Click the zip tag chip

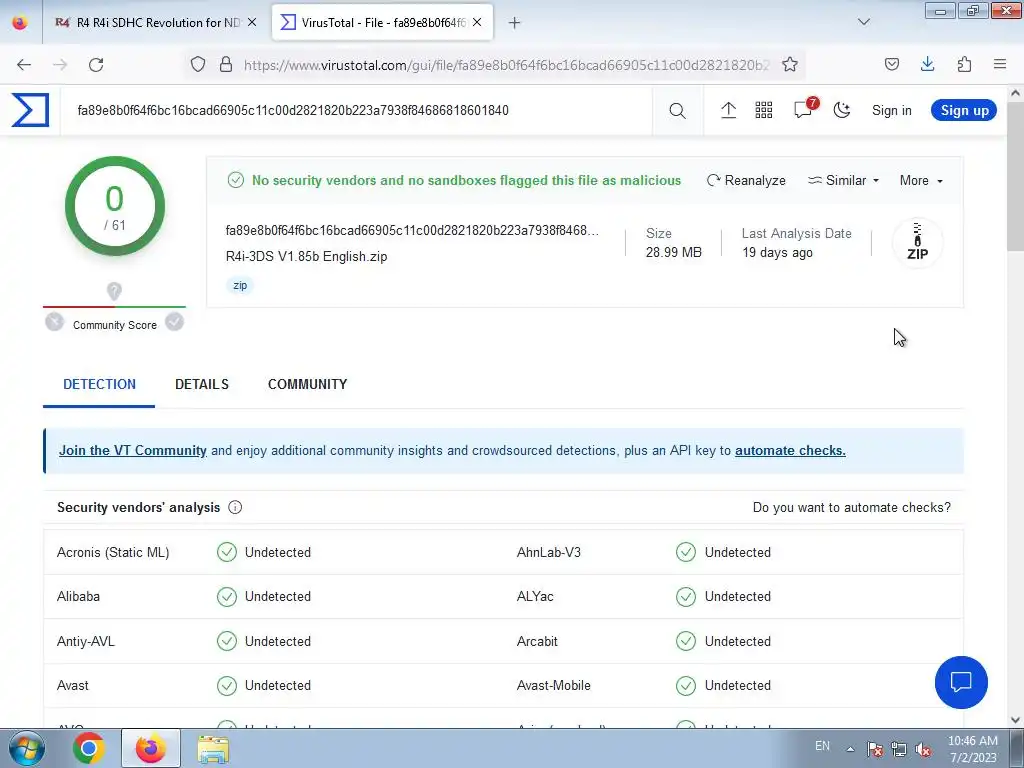coord(240,285)
